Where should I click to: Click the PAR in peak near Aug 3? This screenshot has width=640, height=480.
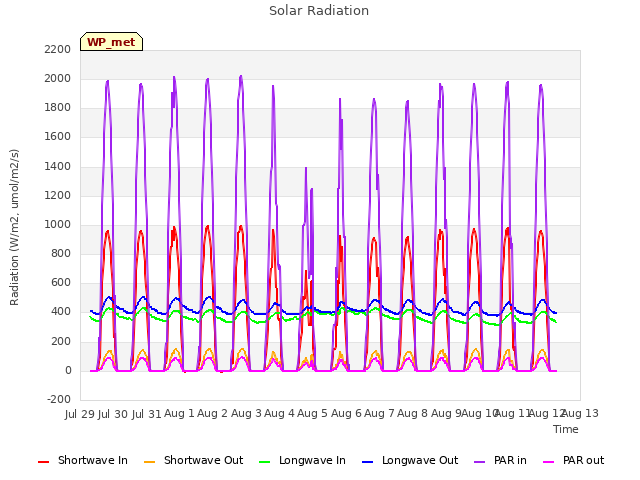[241, 76]
